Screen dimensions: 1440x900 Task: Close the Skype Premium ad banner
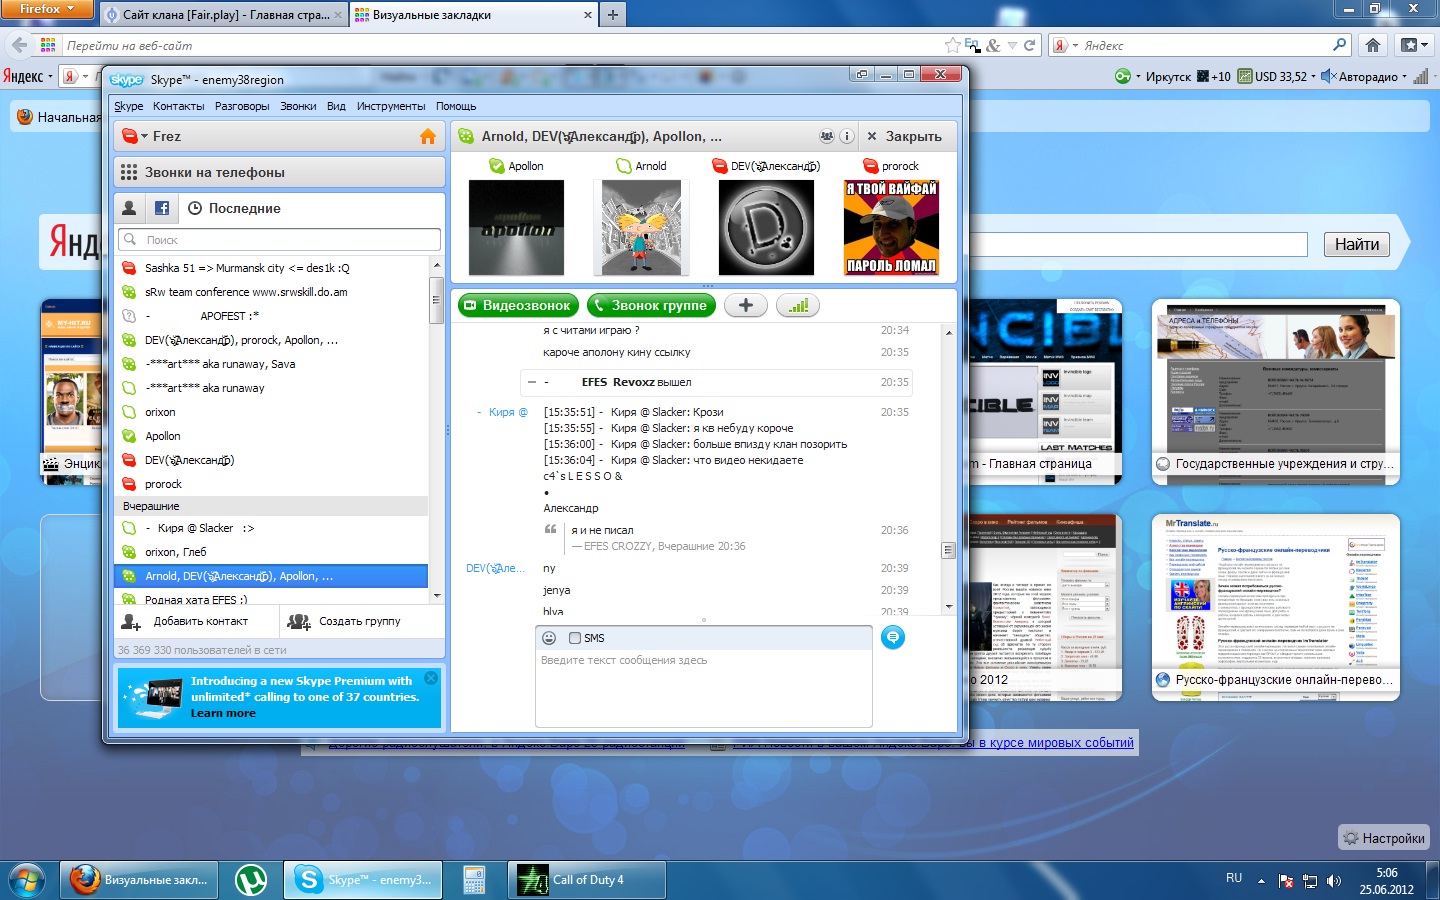(431, 678)
